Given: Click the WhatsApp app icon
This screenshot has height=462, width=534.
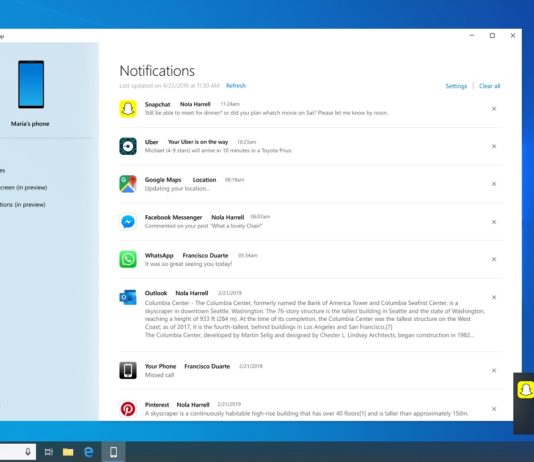Looking at the screenshot, I should tap(128, 259).
